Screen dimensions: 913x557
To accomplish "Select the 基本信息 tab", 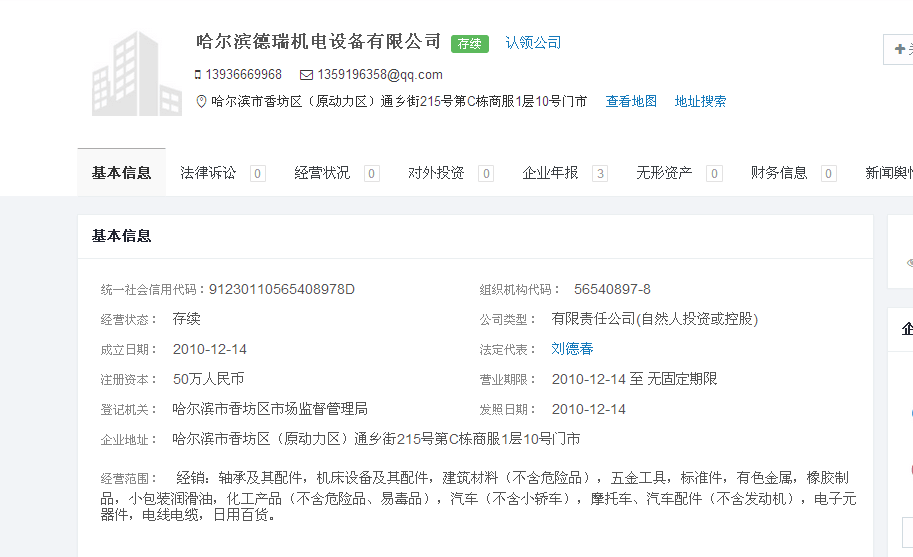I will [x=121, y=173].
